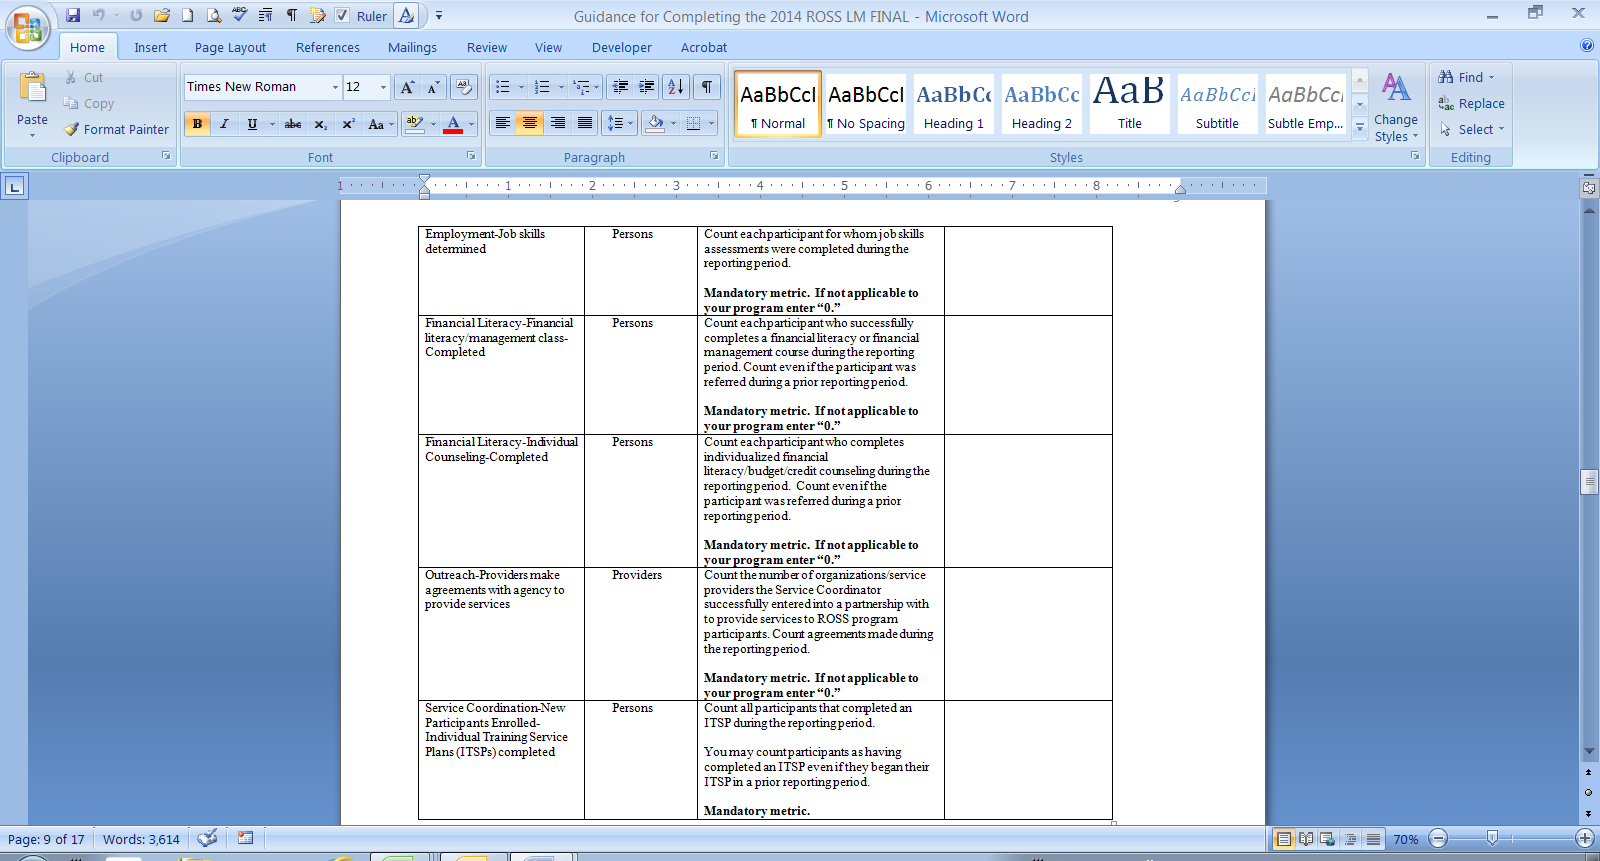Zoom out with the minus button
Viewport: 1600px width, 861px height.
click(1438, 838)
